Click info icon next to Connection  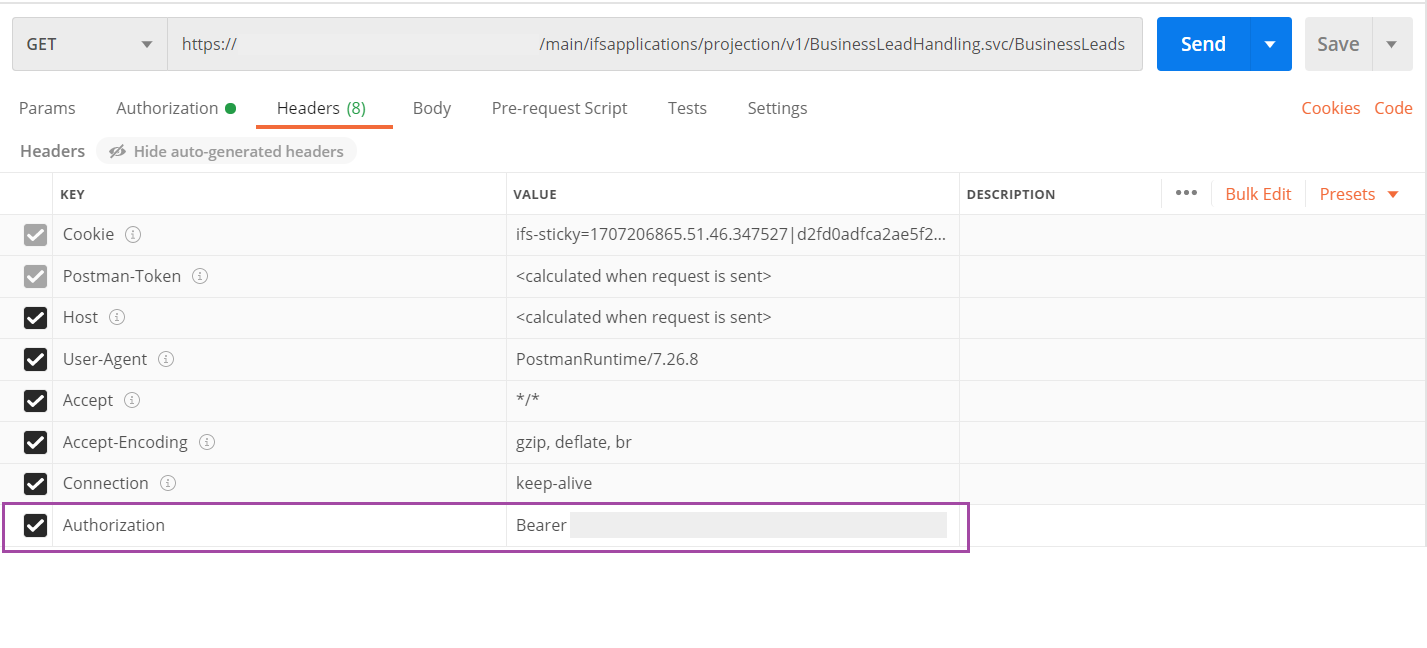point(168,483)
